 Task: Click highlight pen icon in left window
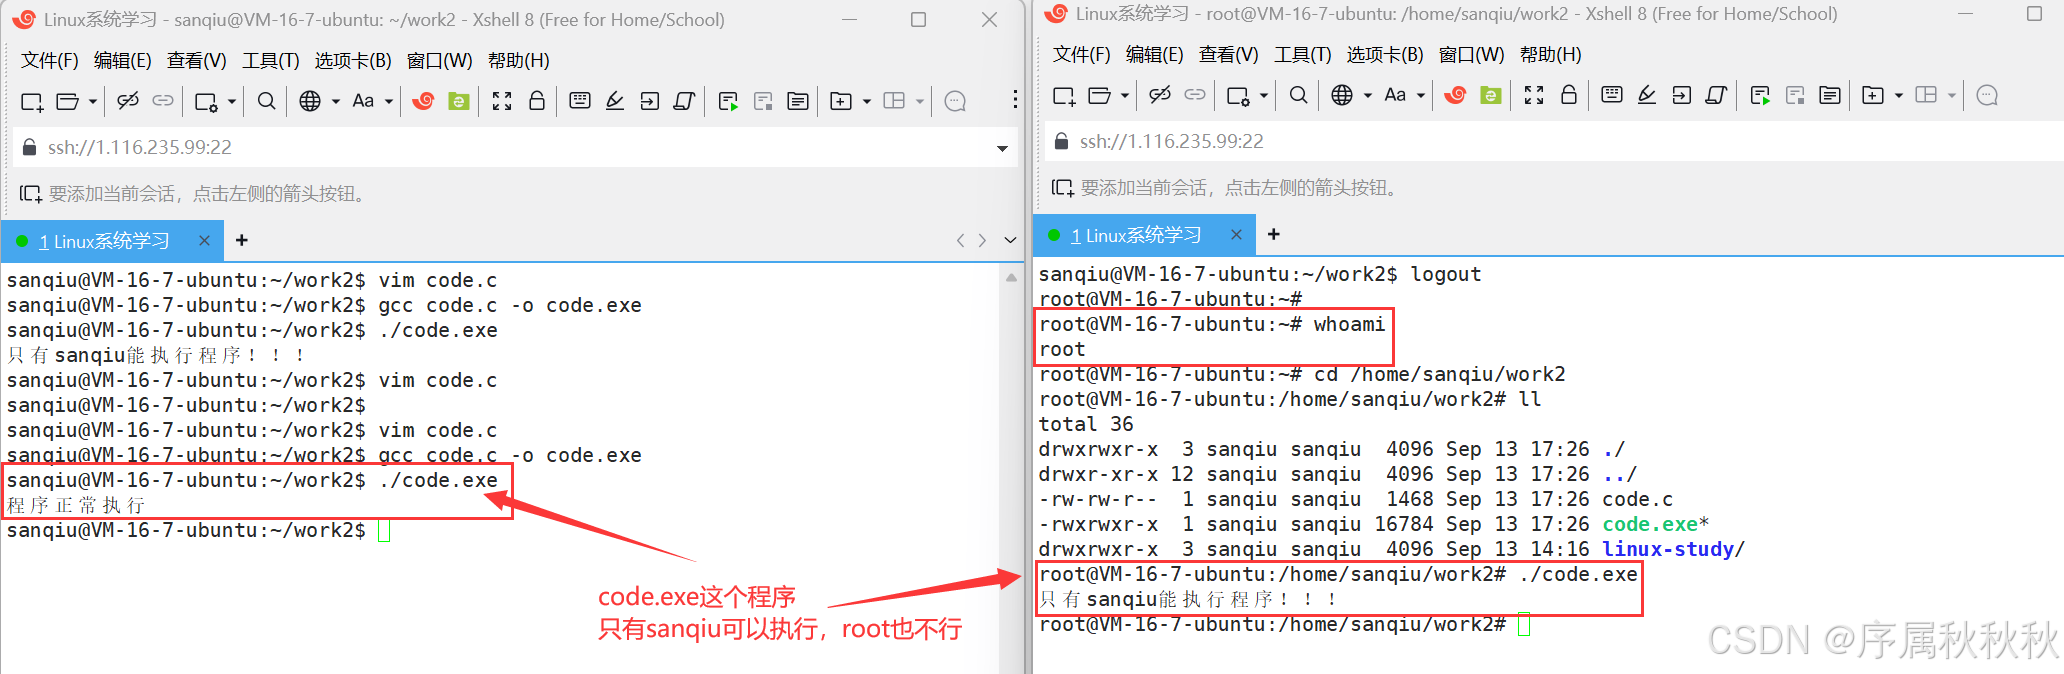tap(615, 101)
